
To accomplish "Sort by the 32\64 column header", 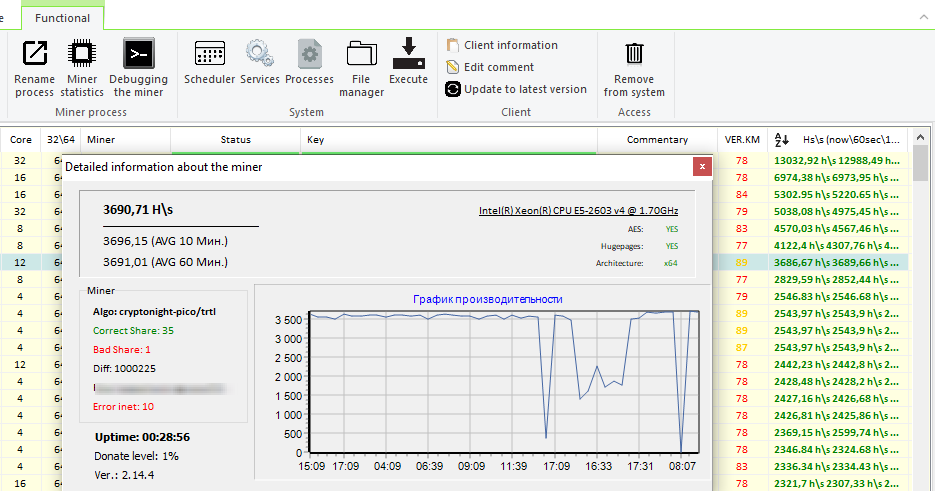I will tap(61, 140).
